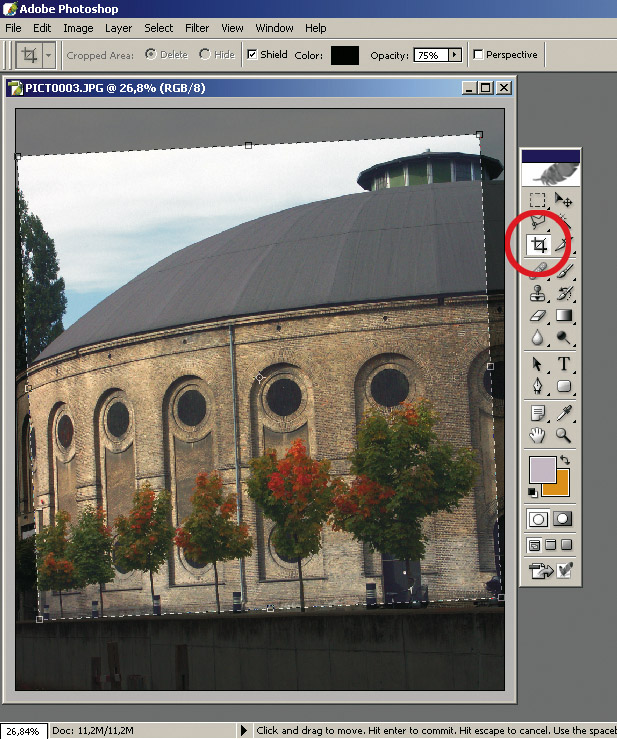
Task: Select the Move tool
Action: (x=563, y=200)
